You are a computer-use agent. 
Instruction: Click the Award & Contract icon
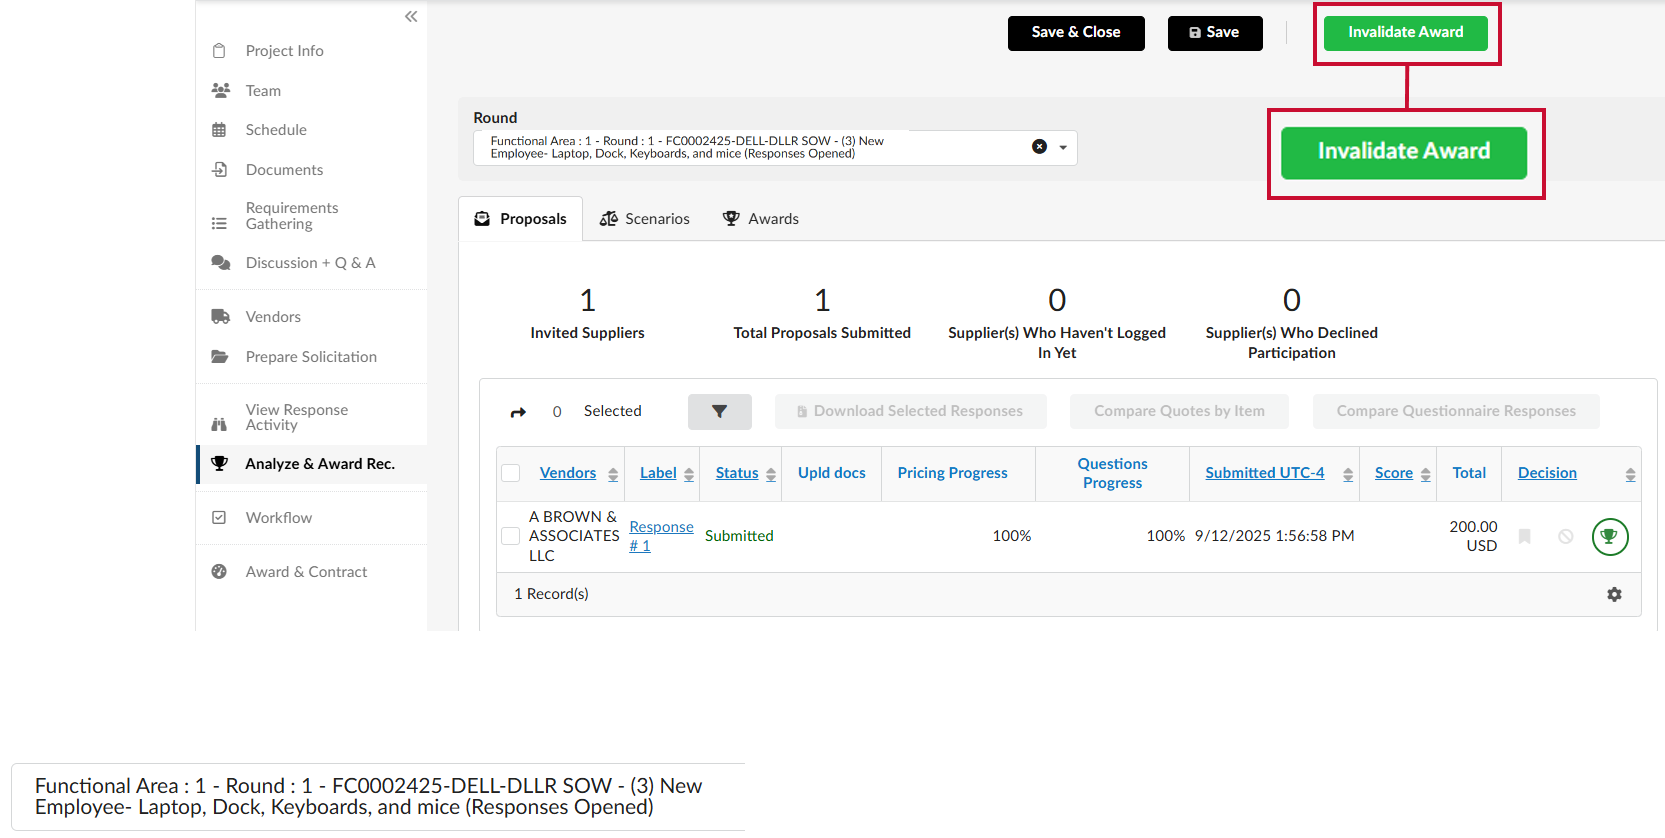pyautogui.click(x=219, y=572)
